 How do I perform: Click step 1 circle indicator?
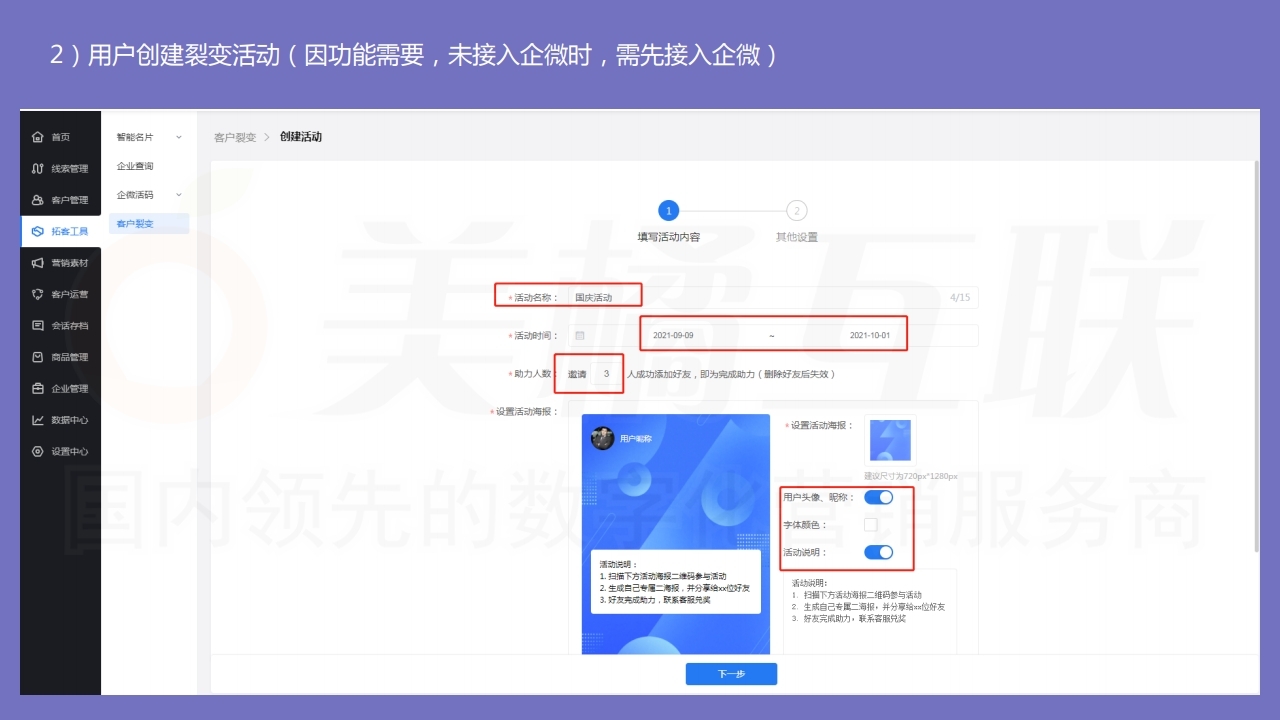(669, 210)
